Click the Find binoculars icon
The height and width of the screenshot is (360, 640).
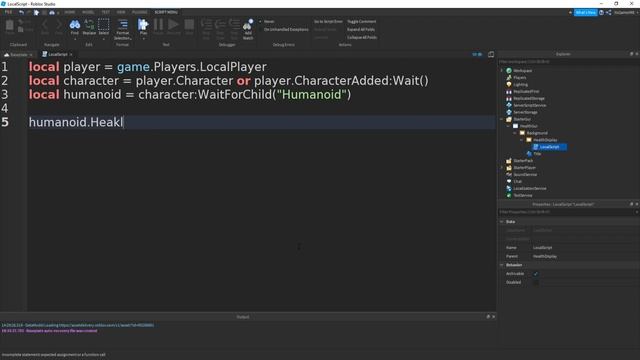[75, 25]
